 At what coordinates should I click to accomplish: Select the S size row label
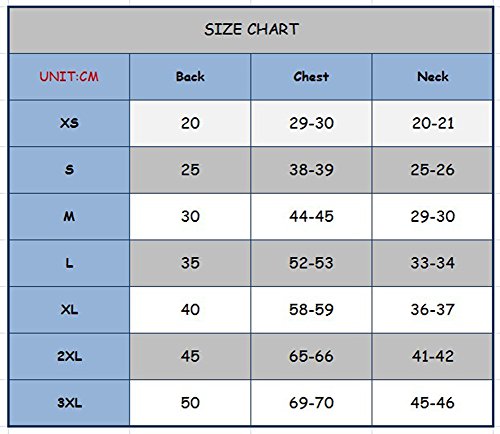tap(69, 170)
